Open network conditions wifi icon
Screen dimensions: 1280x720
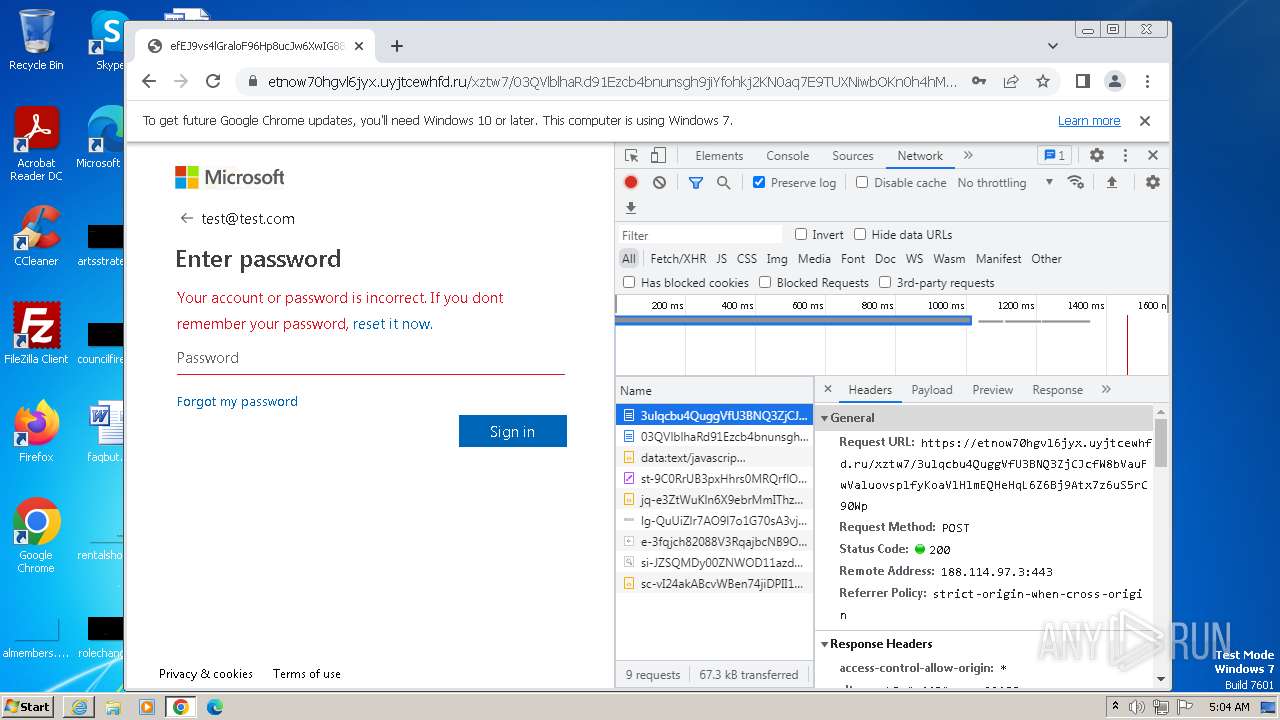(x=1076, y=182)
